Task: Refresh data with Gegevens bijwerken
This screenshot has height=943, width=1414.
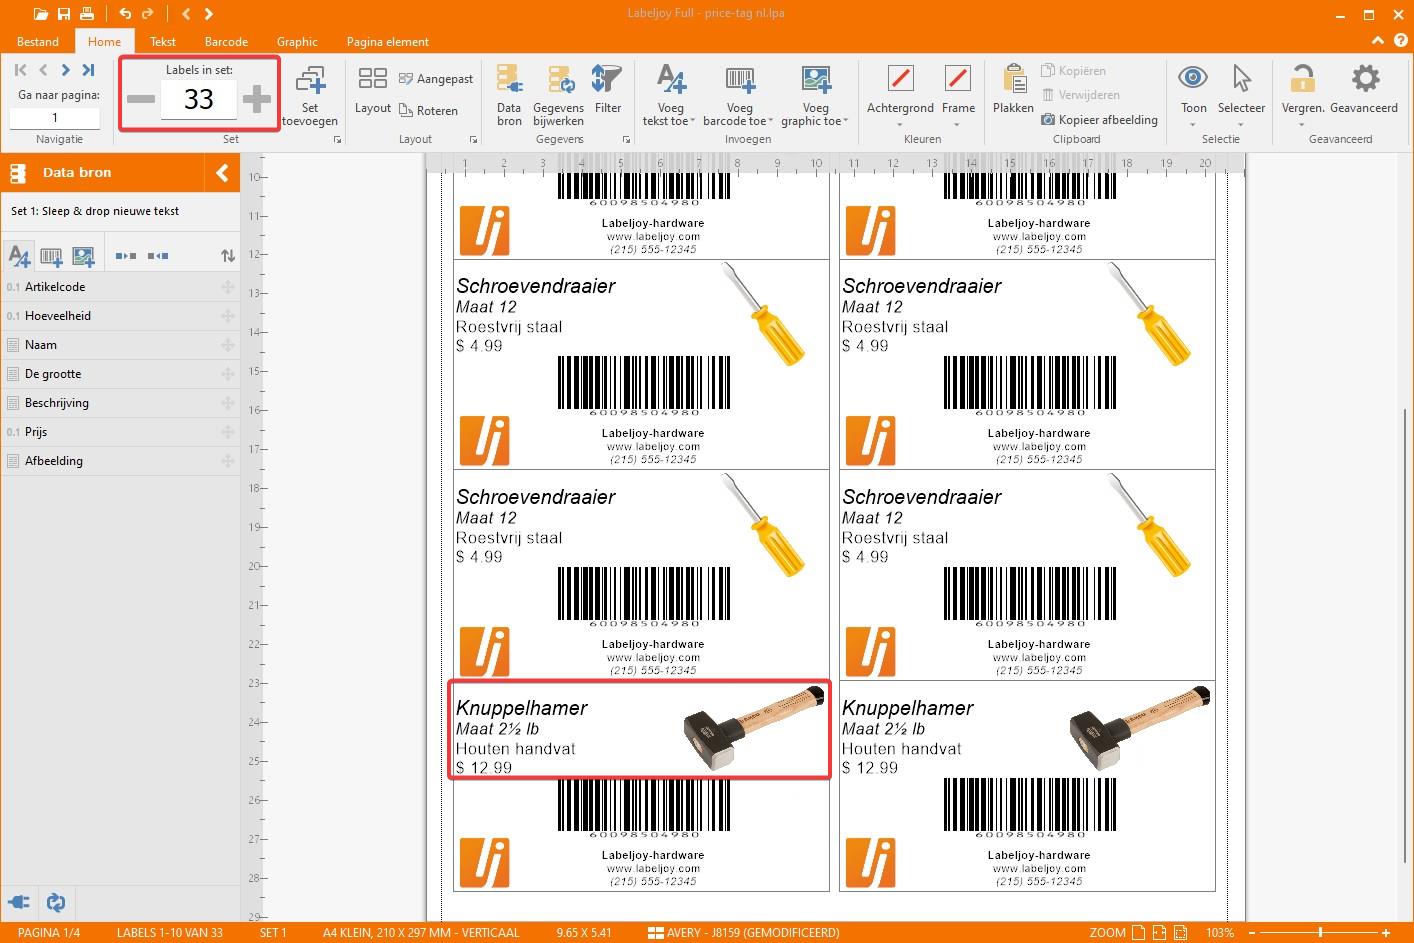Action: click(x=559, y=95)
